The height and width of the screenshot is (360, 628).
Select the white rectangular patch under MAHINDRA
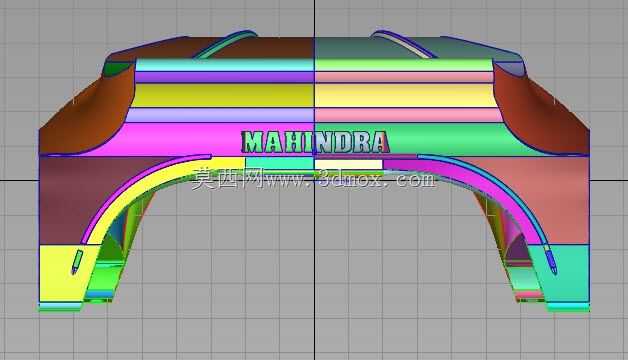348,164
